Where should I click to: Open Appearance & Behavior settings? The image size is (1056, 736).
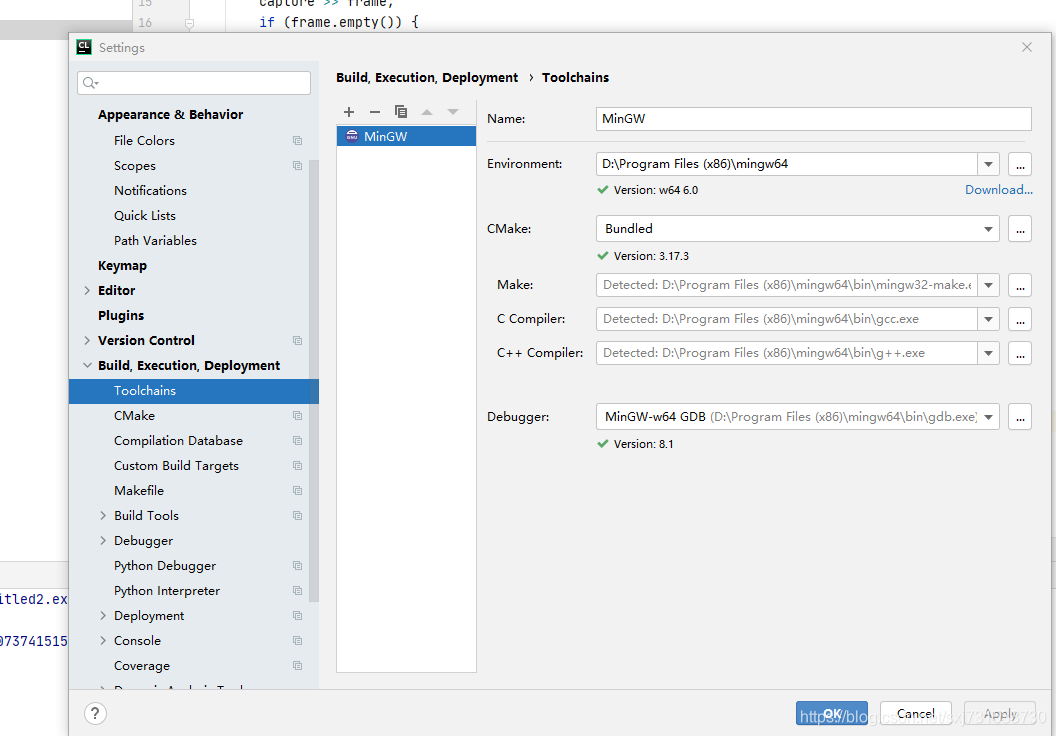coord(170,114)
